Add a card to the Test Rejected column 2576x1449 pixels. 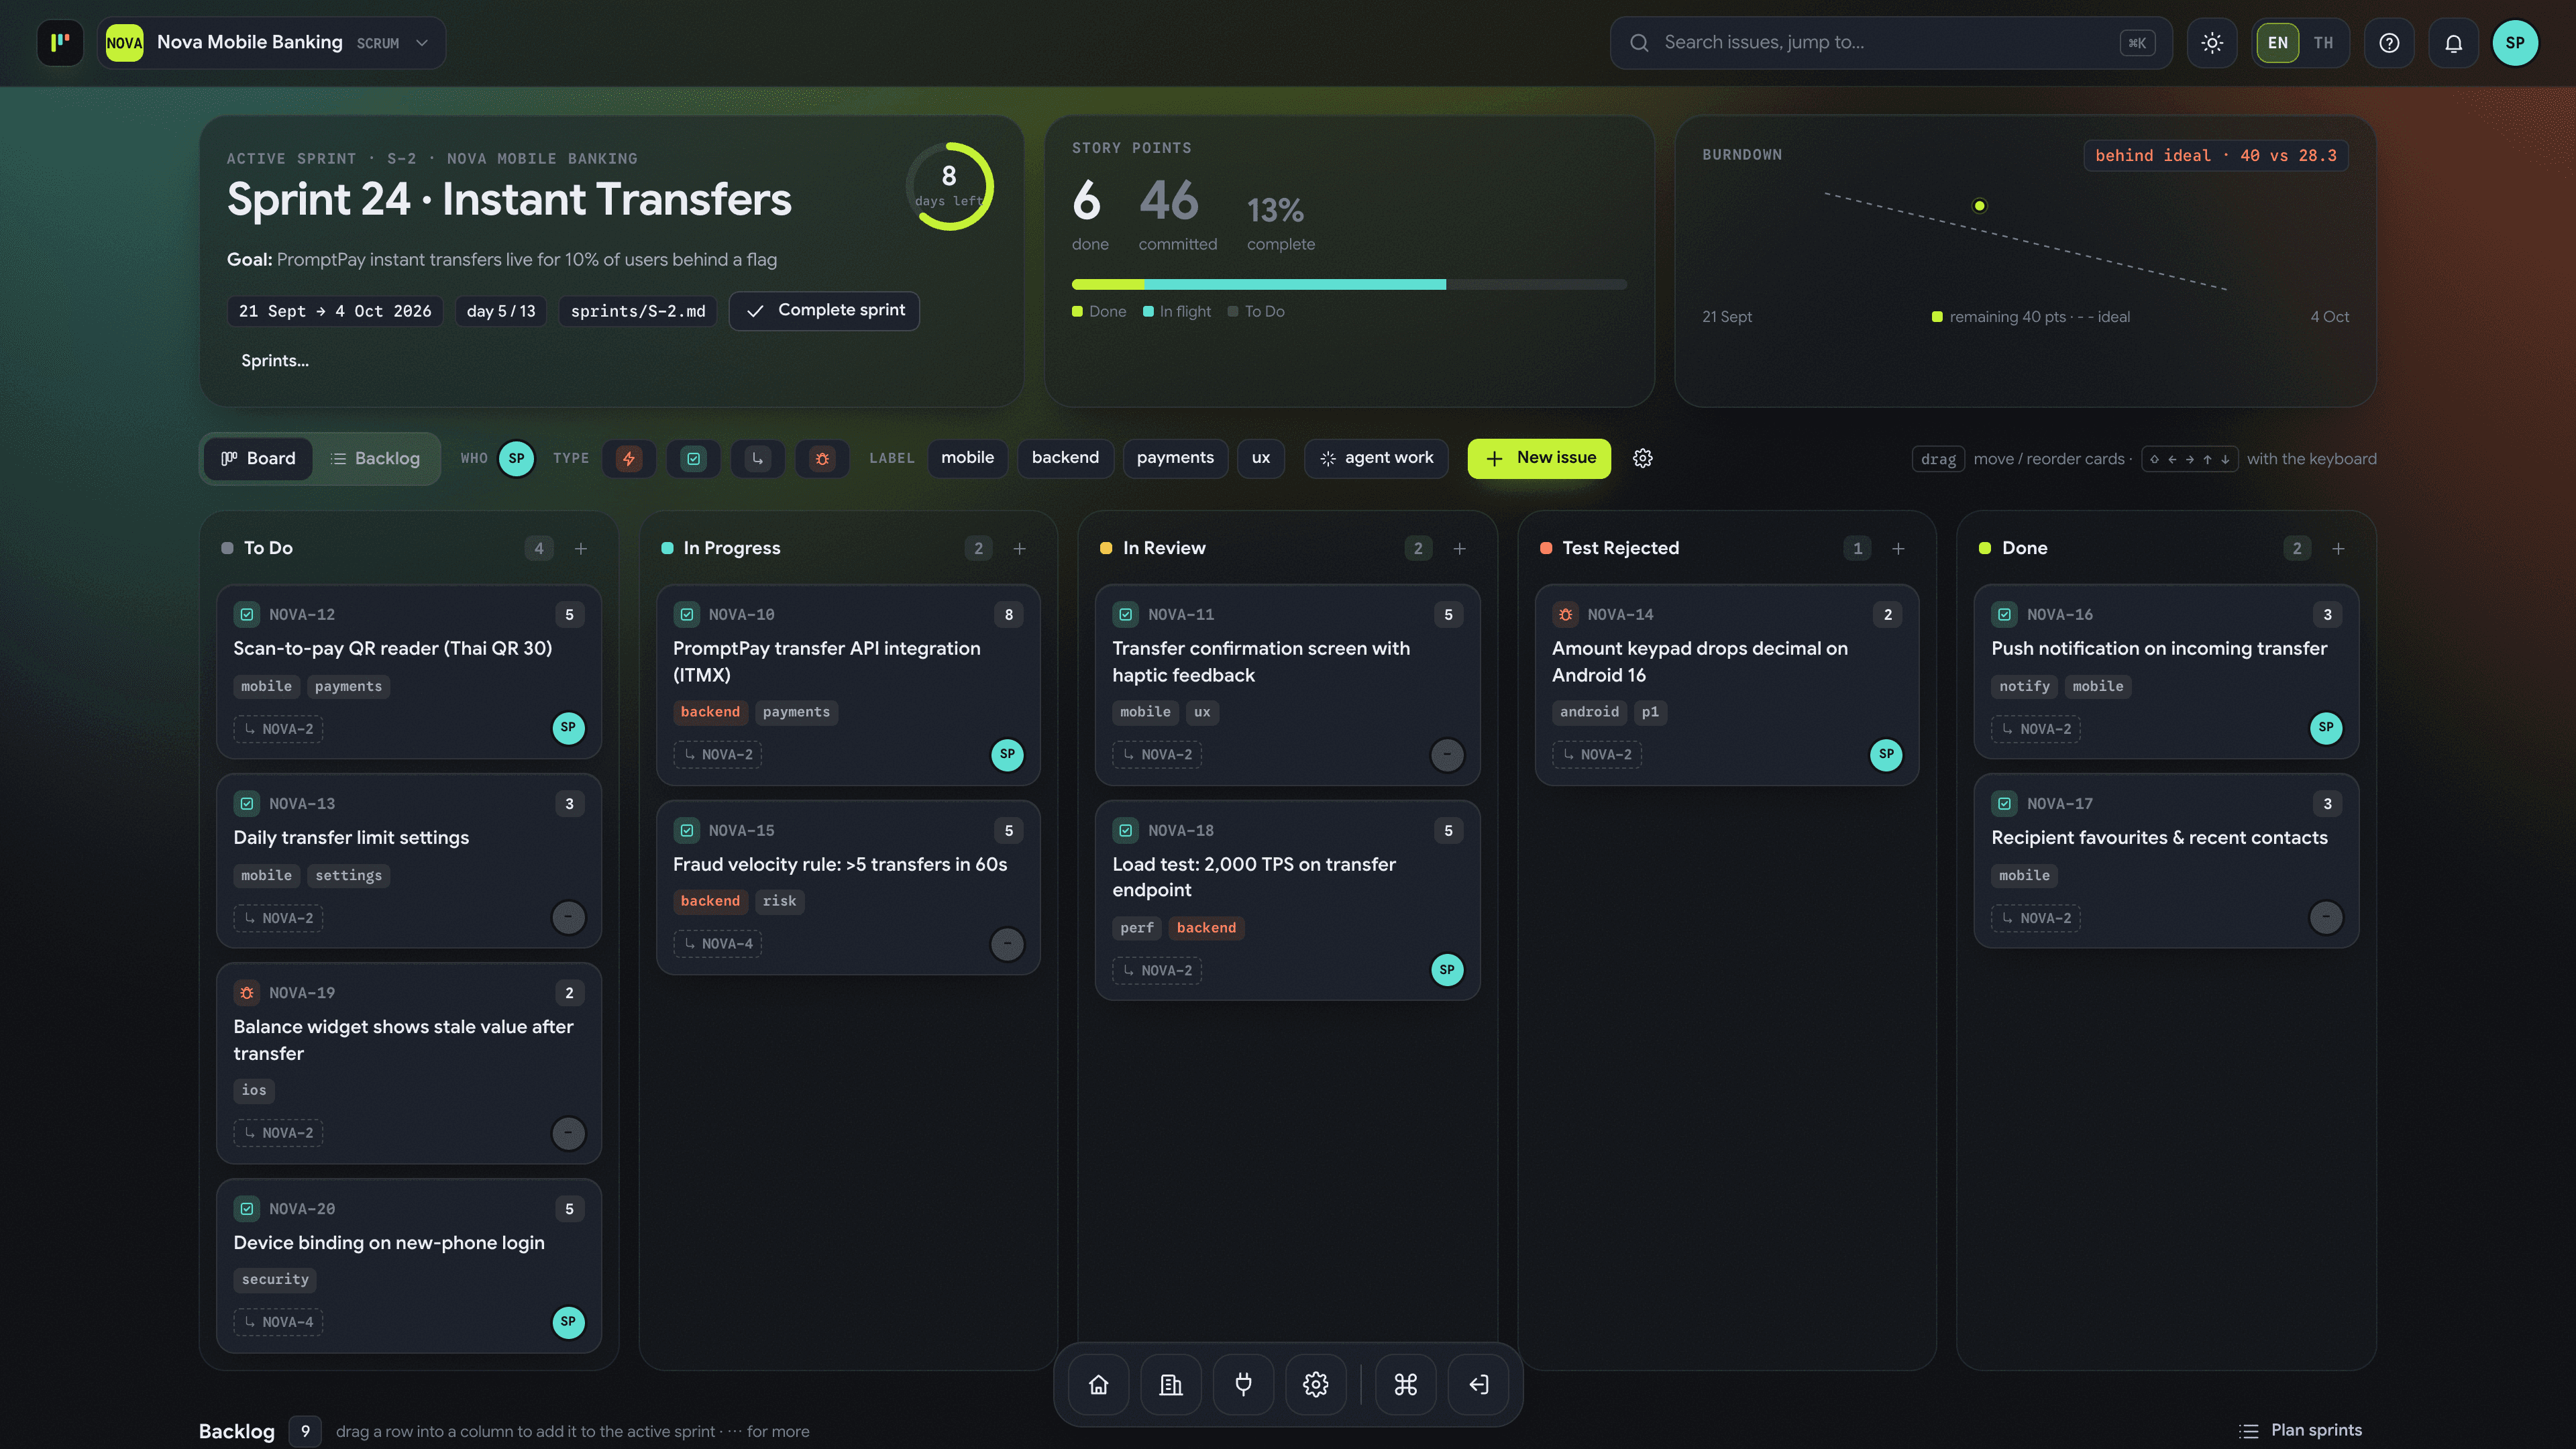[1898, 548]
